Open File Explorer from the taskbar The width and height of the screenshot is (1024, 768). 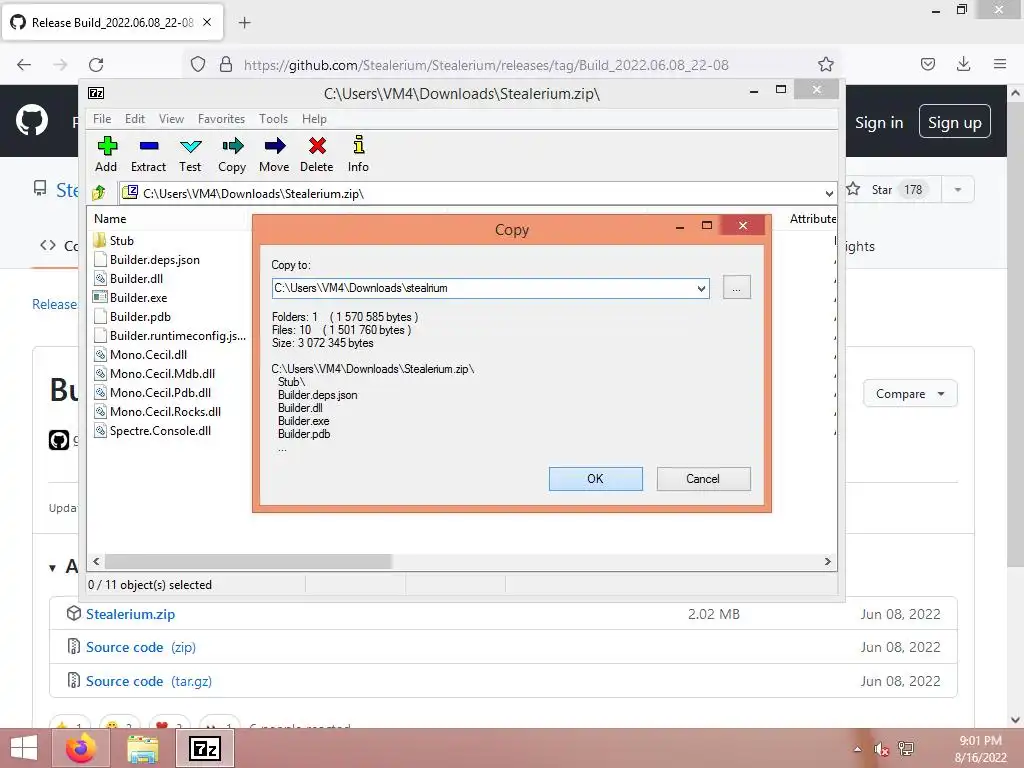[142, 748]
